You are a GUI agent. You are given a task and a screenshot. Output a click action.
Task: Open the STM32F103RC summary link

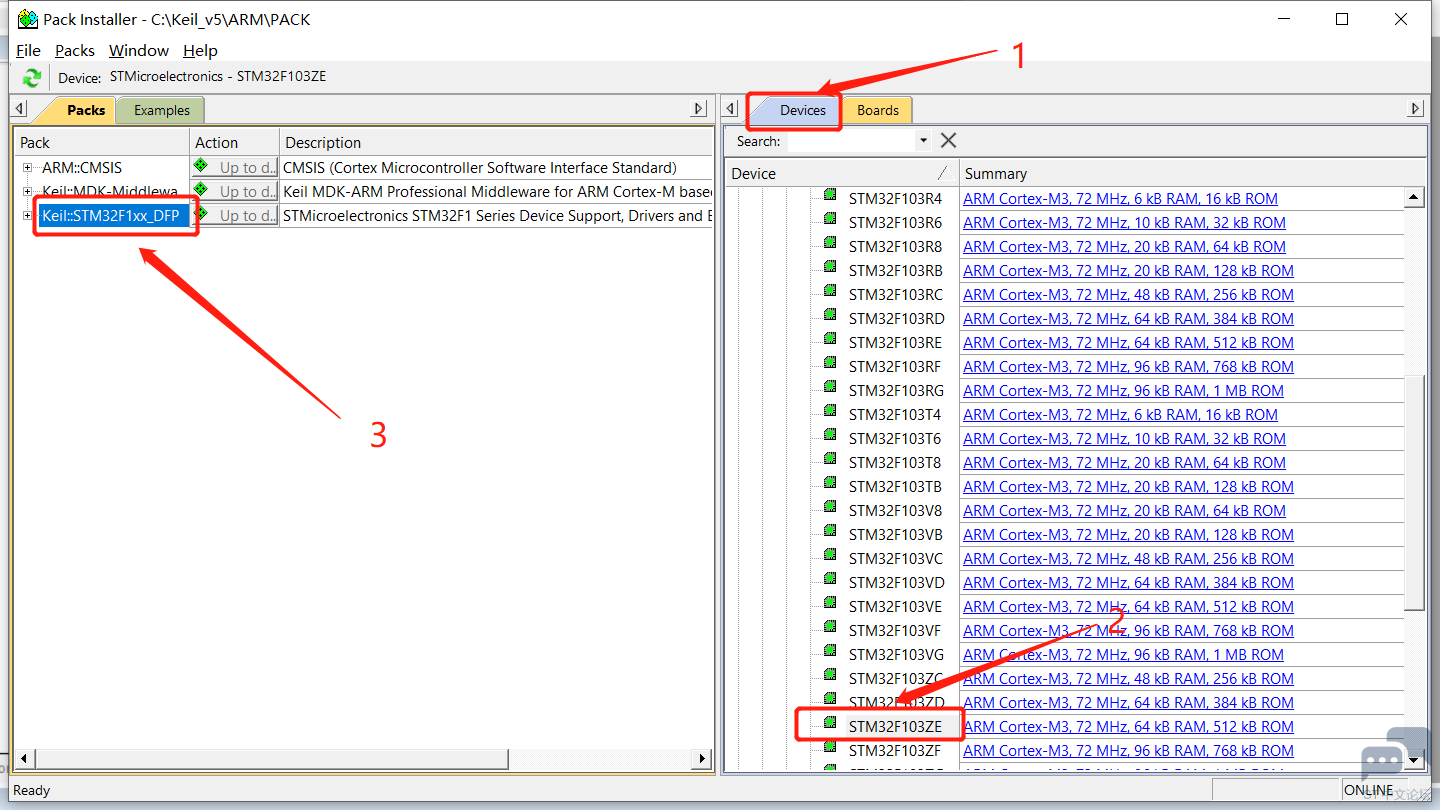1128,295
